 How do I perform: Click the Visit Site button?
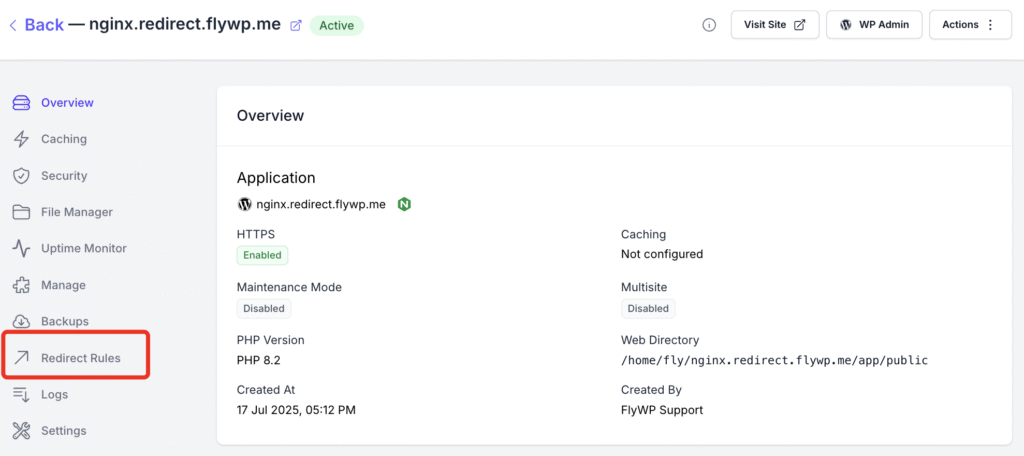click(x=775, y=25)
